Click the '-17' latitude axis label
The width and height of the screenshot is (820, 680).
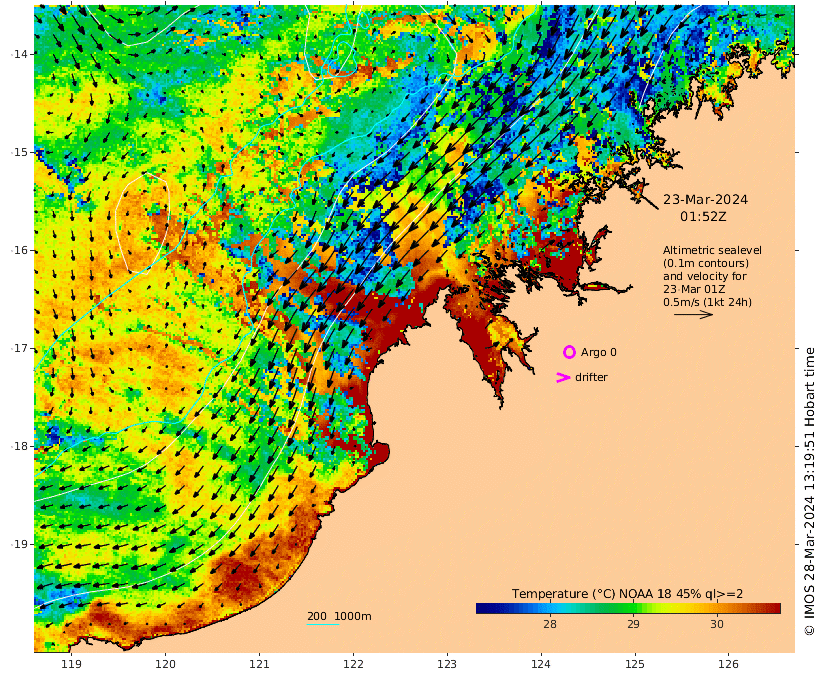[x=20, y=348]
